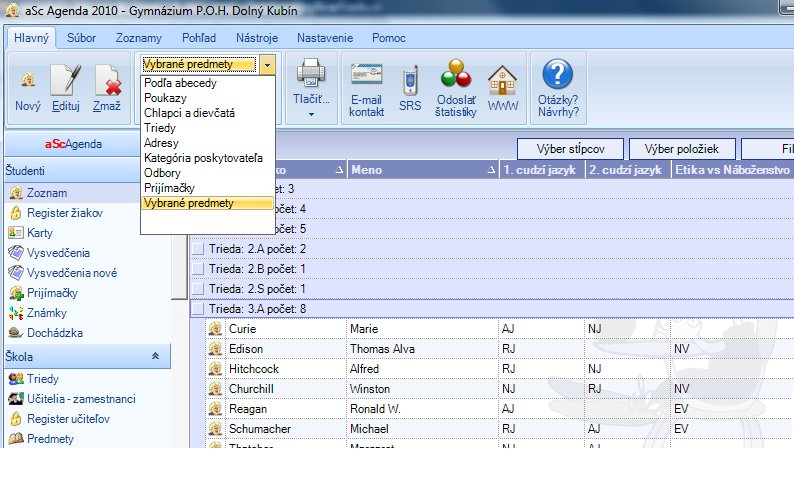Tick checkbox for Trieda: 2.B

pos(198,269)
